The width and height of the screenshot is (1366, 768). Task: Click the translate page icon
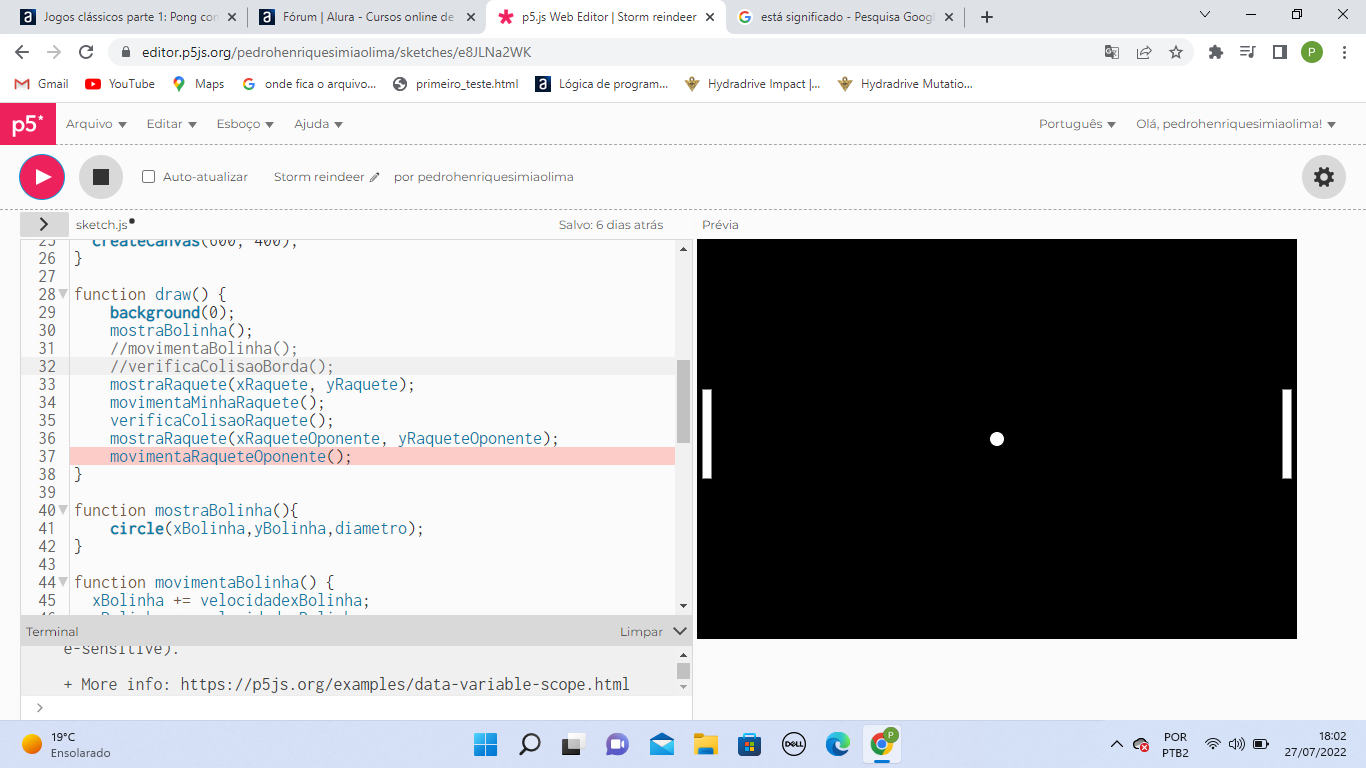click(1112, 52)
